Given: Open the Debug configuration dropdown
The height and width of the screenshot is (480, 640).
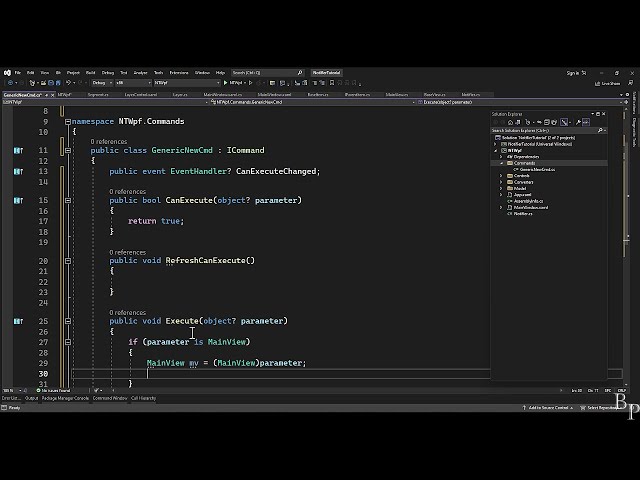Looking at the screenshot, I should click(x=102, y=83).
